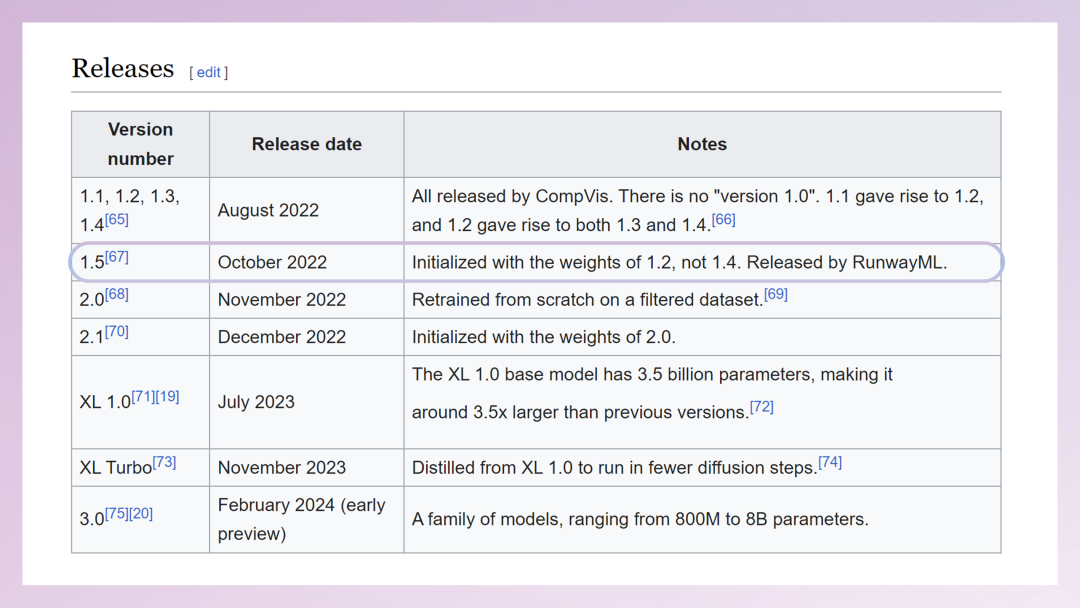Click the edit link beside Releases heading
1080x608 pixels.
click(209, 72)
